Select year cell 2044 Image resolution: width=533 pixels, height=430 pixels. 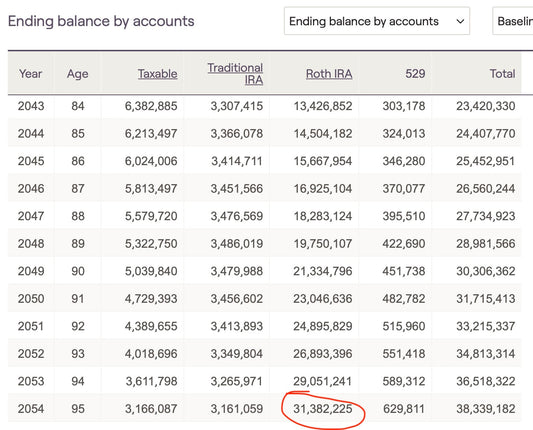pos(31,134)
